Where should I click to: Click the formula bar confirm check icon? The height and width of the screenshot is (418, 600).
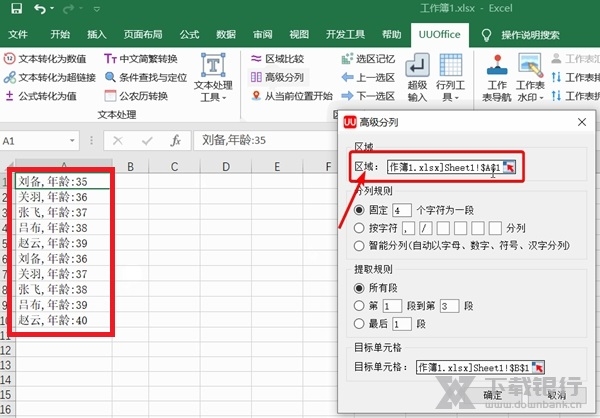pyautogui.click(x=147, y=141)
